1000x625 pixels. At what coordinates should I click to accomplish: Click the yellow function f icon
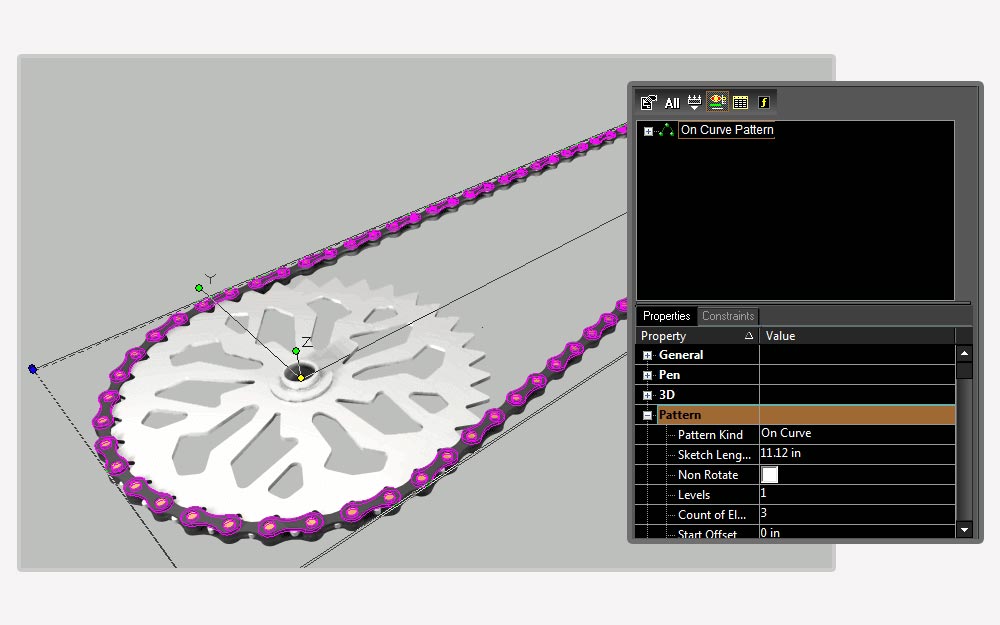(763, 102)
